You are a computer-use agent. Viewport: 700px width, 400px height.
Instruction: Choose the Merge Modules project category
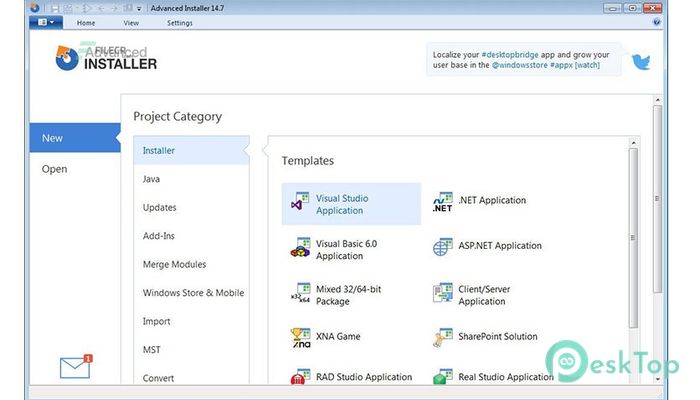191,264
